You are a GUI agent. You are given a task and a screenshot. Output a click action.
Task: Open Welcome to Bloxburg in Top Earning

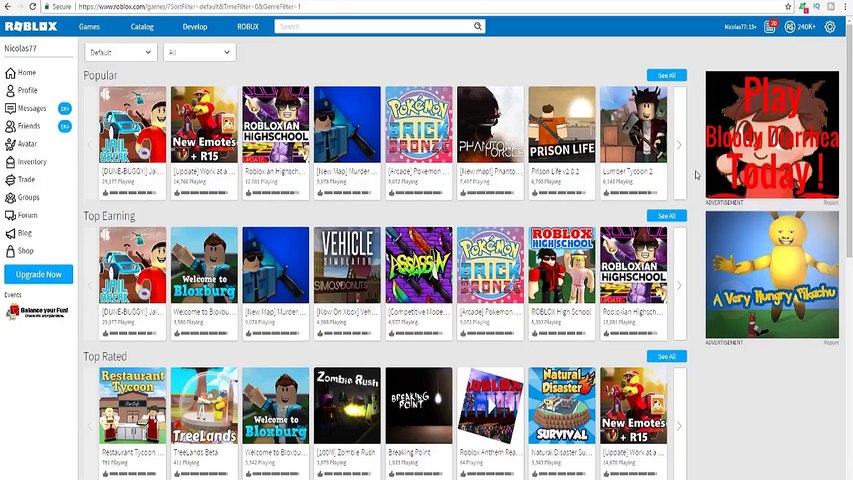coord(204,265)
